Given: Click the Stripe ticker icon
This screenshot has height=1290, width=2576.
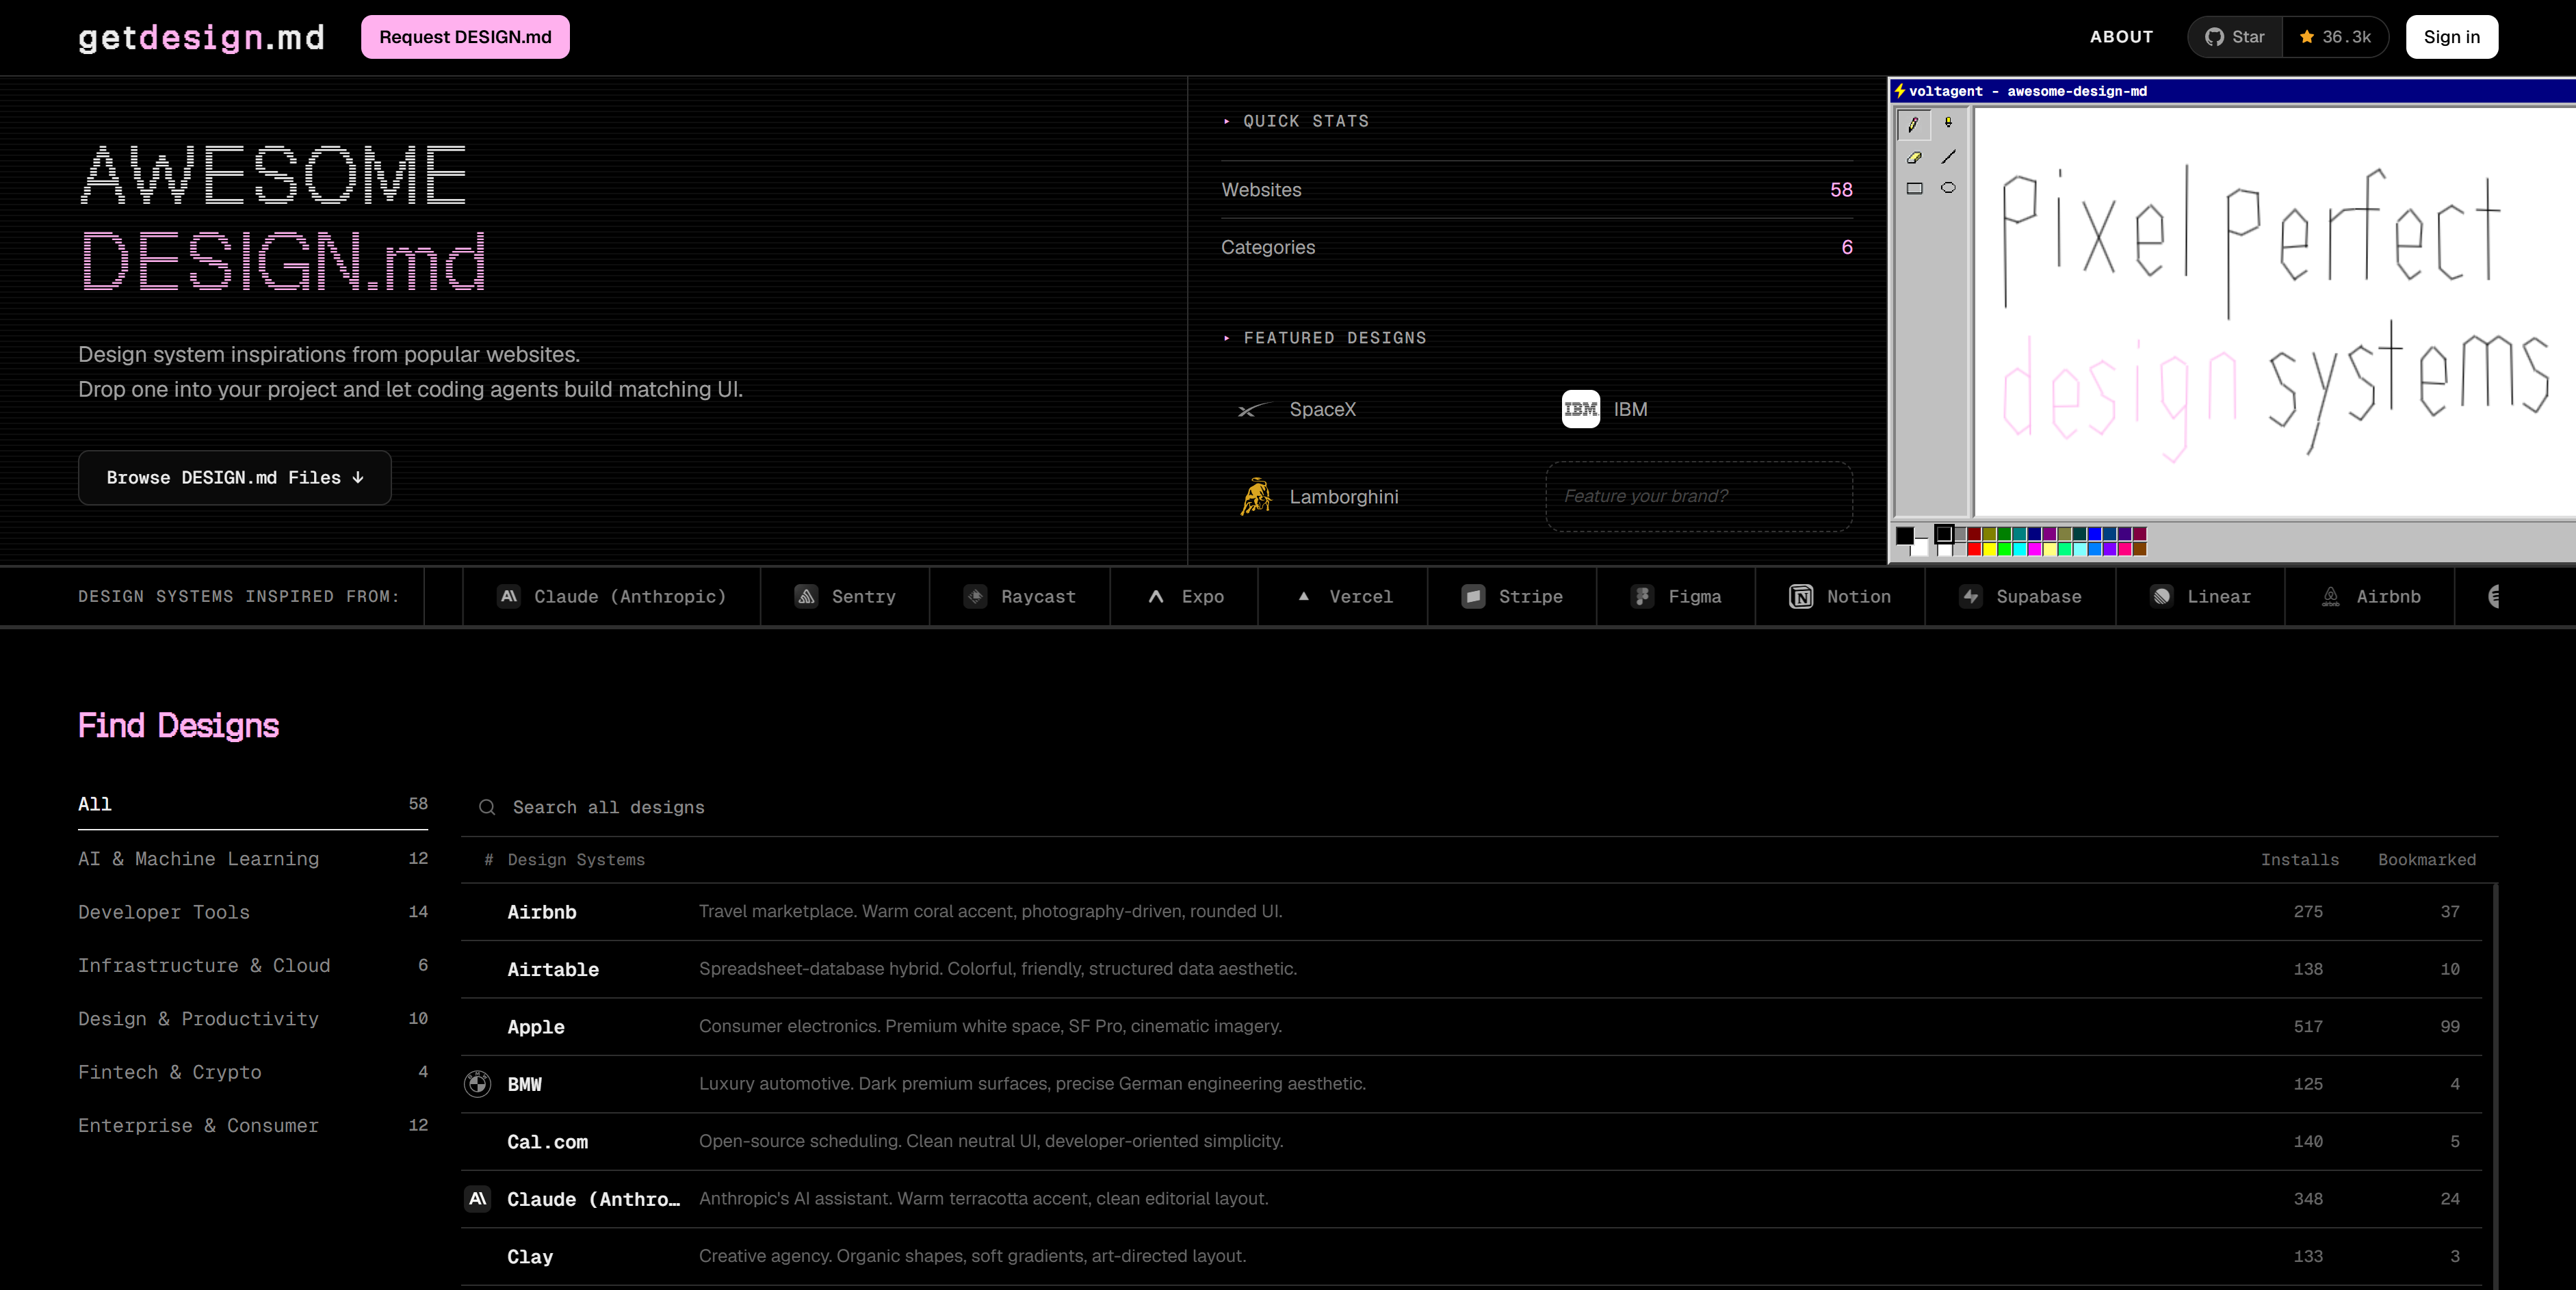Looking at the screenshot, I should coord(1473,596).
